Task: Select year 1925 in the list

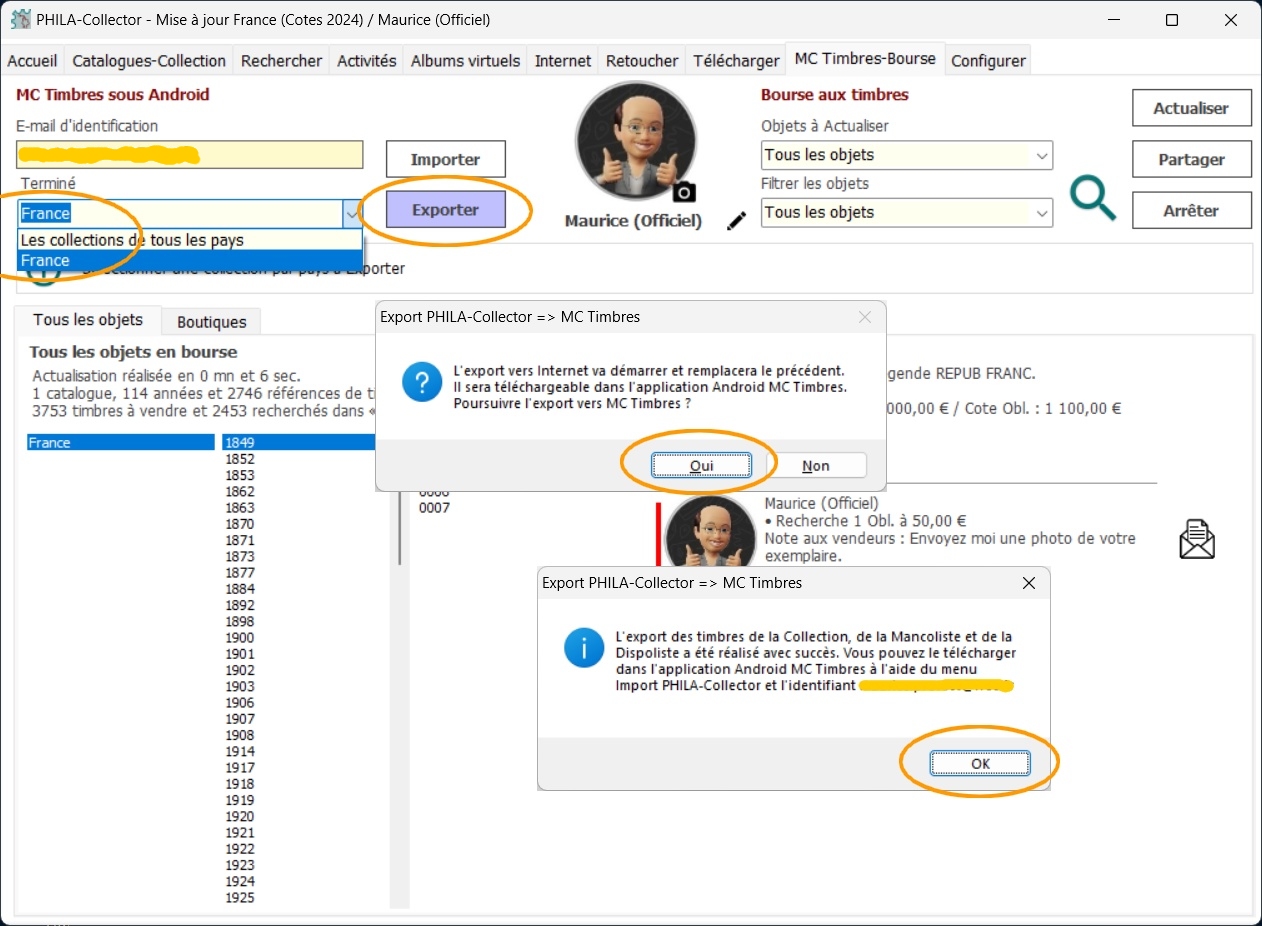Action: (x=240, y=898)
